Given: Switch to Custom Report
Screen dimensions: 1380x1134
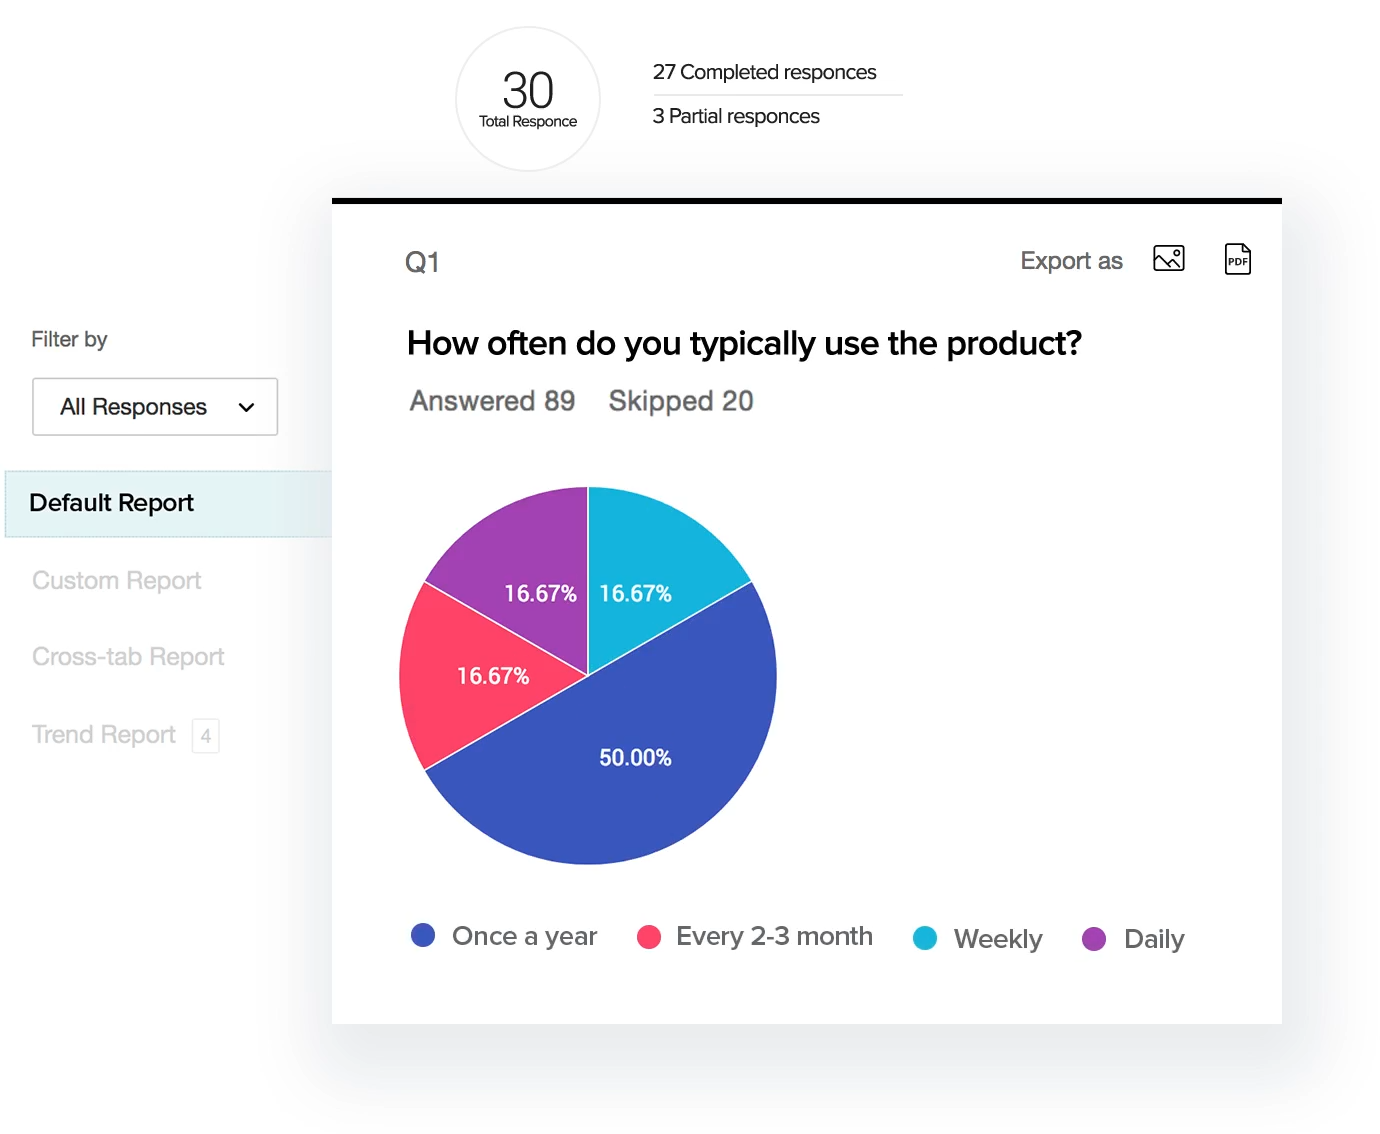Looking at the screenshot, I should click(116, 581).
